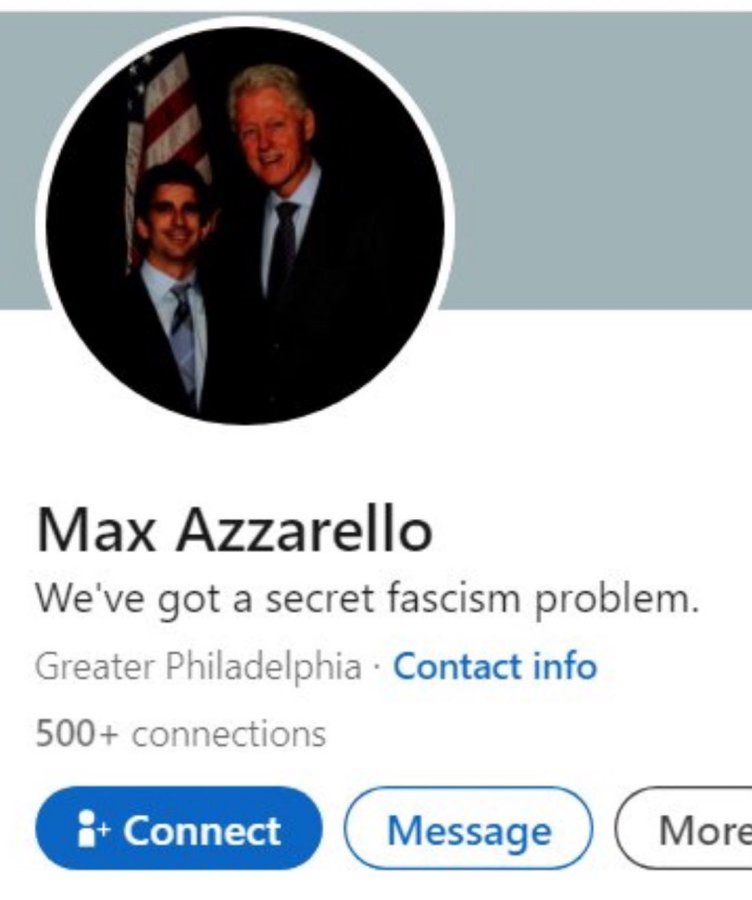The image size is (752, 900).
Task: Expand the More options button
Action: (x=684, y=828)
